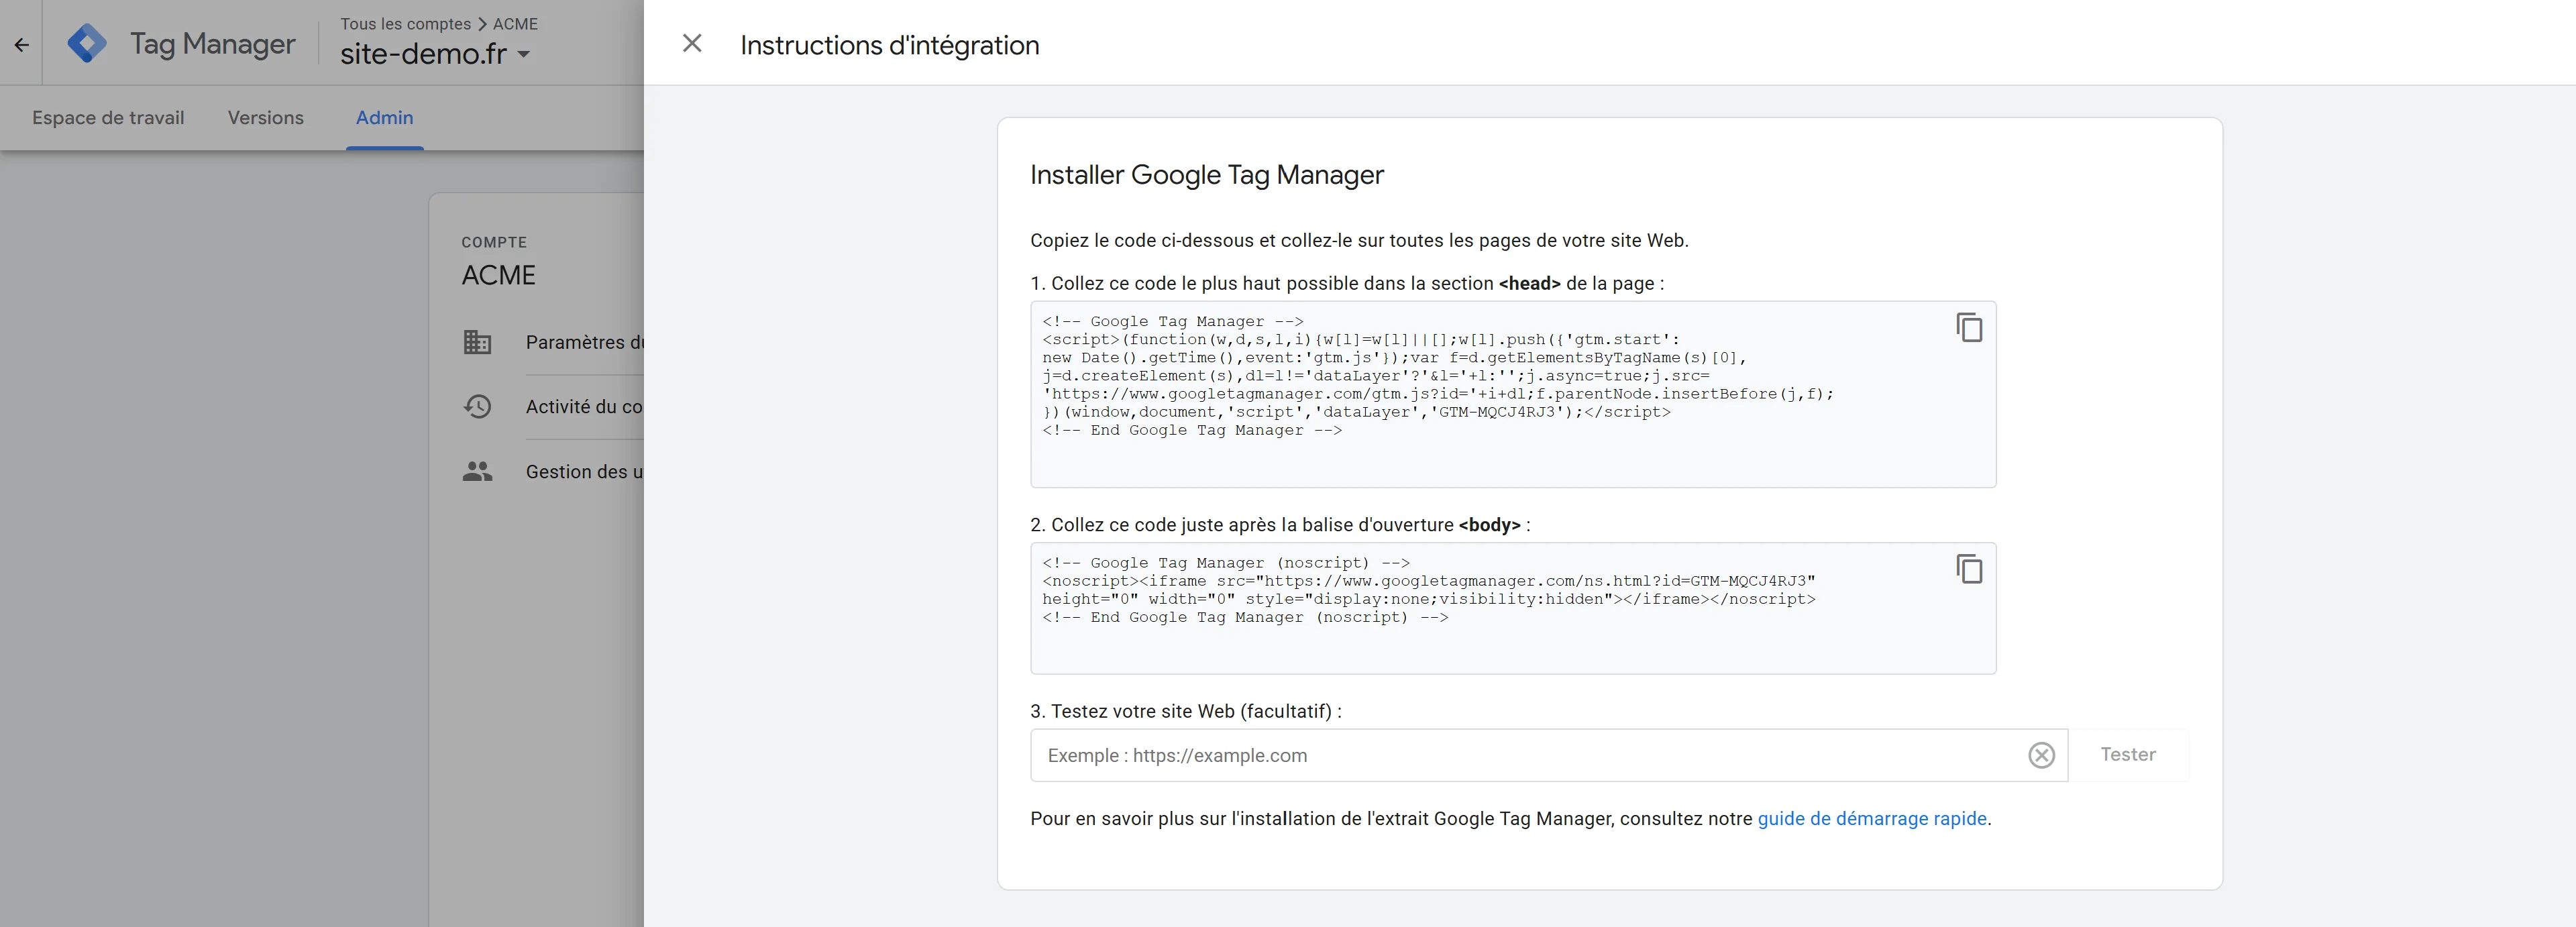The height and width of the screenshot is (927, 2576).
Task: Switch to the Espace de travail tab
Action: point(108,117)
